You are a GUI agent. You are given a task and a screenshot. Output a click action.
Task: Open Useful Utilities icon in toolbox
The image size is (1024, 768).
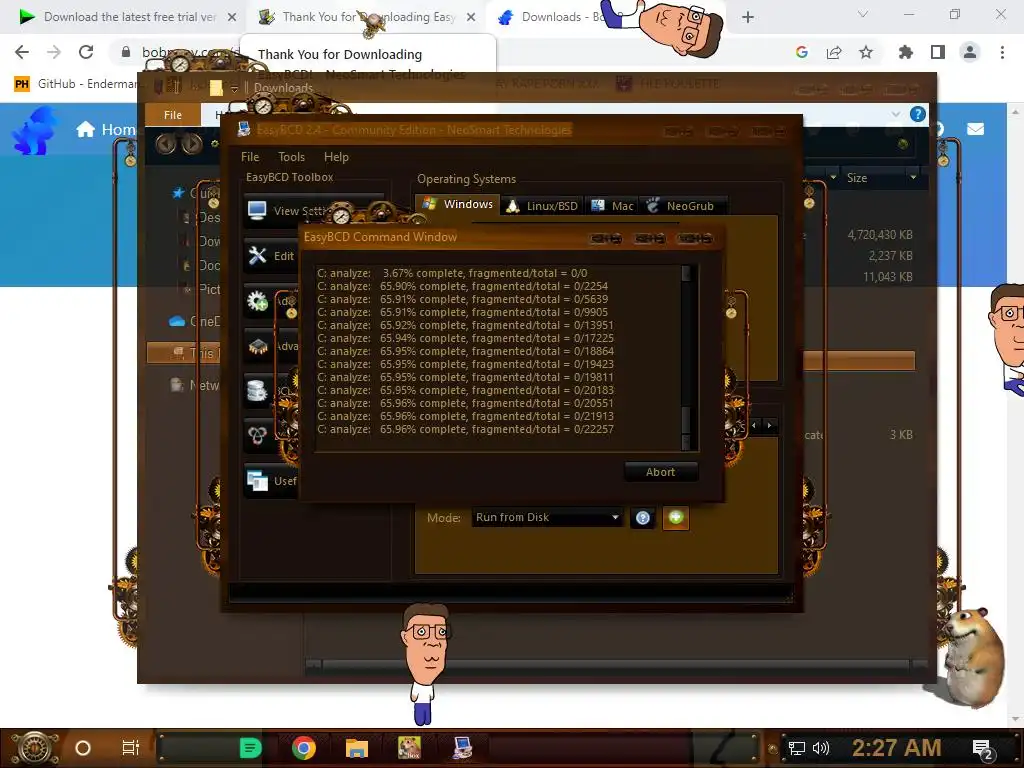[257, 481]
